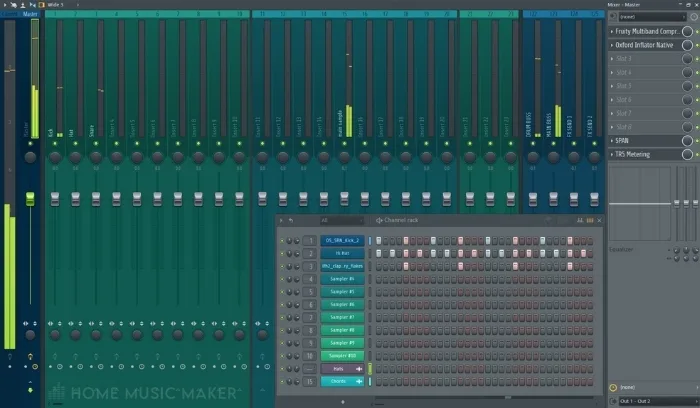
Task: Click Fruity Multiband Compressor mix level knob
Action: click(687, 31)
